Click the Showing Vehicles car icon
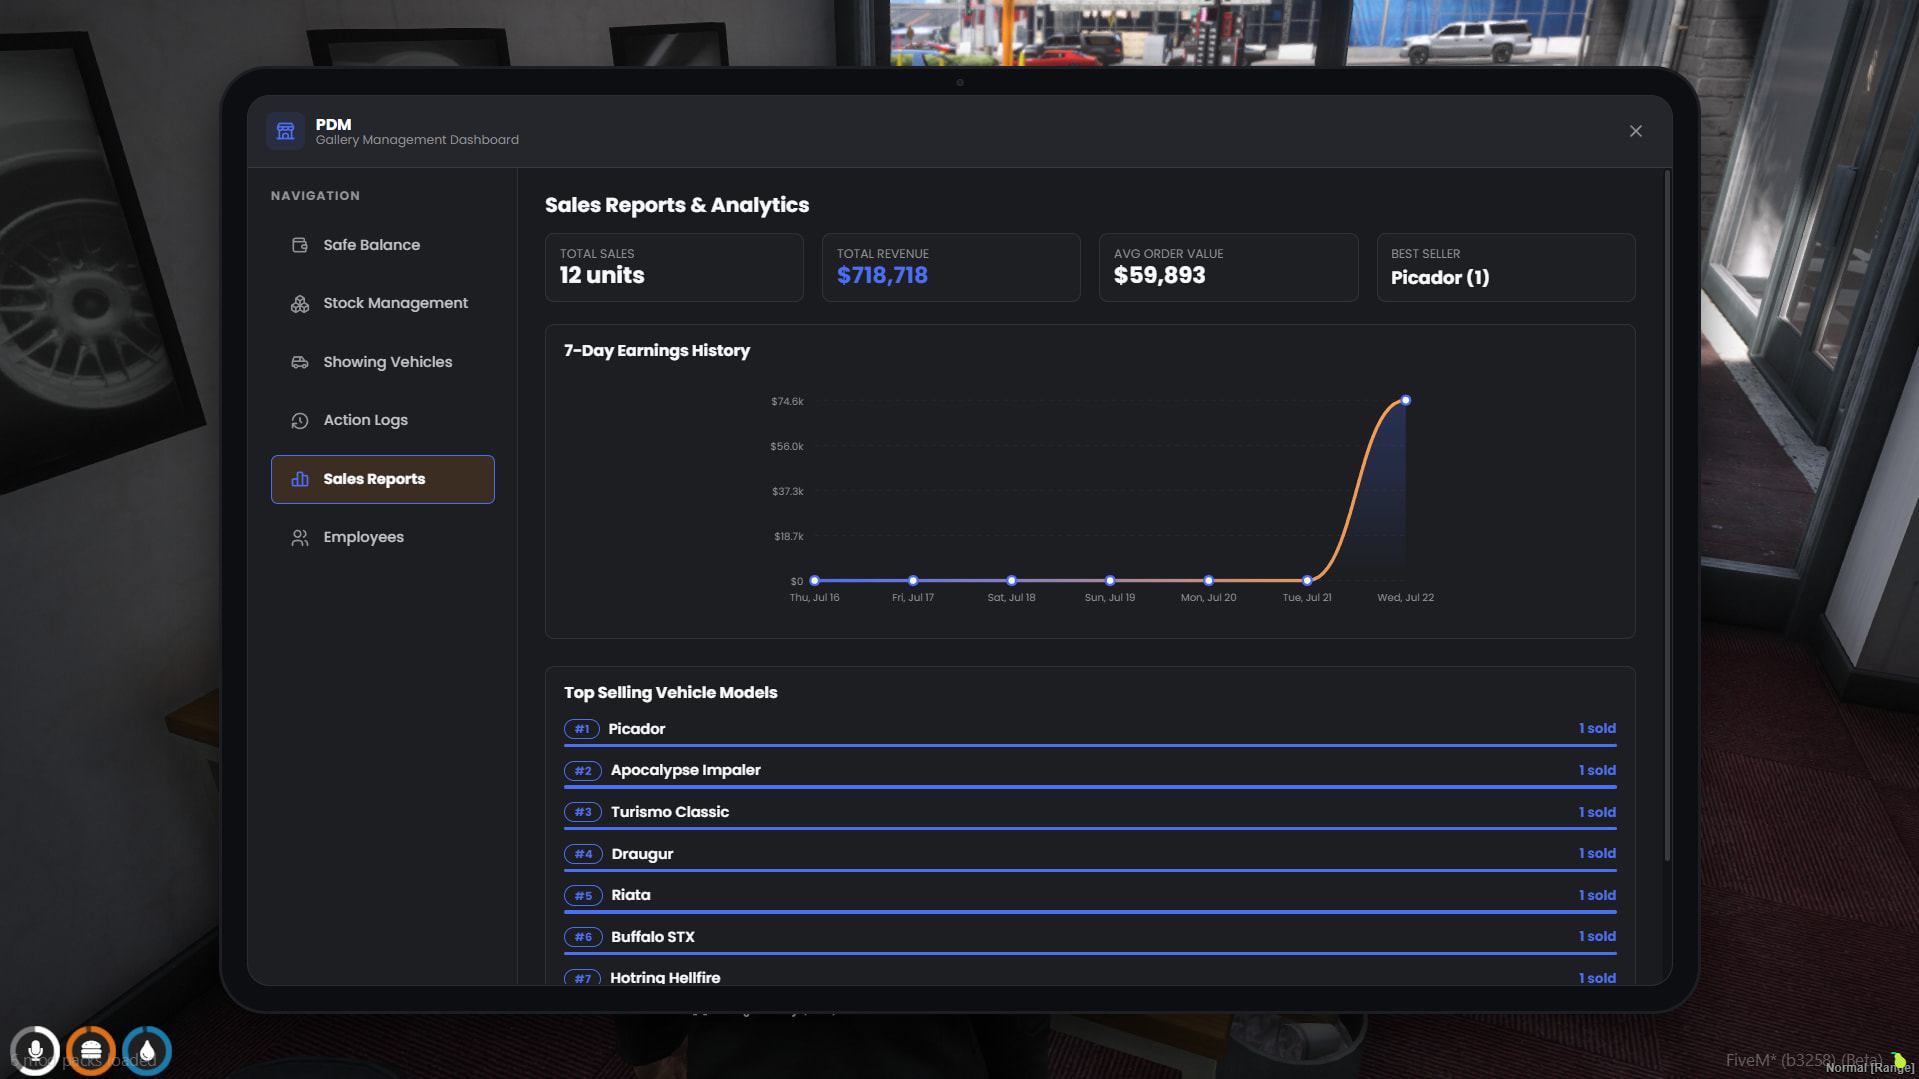 point(299,362)
